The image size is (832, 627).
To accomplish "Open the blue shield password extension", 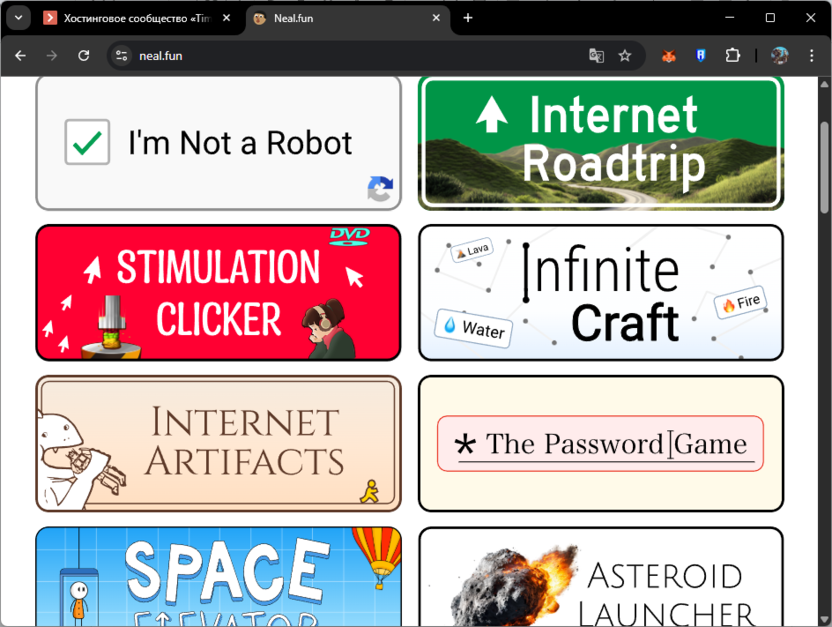I will (700, 56).
